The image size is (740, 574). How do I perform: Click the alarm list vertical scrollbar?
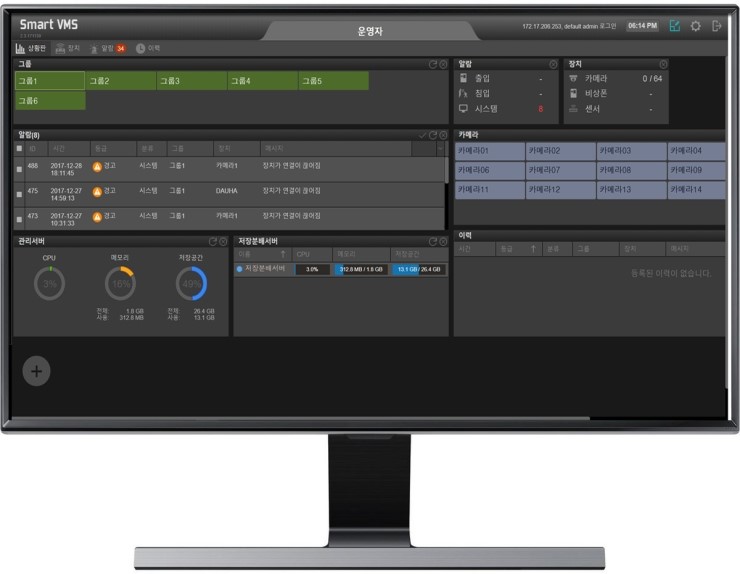tap(446, 170)
